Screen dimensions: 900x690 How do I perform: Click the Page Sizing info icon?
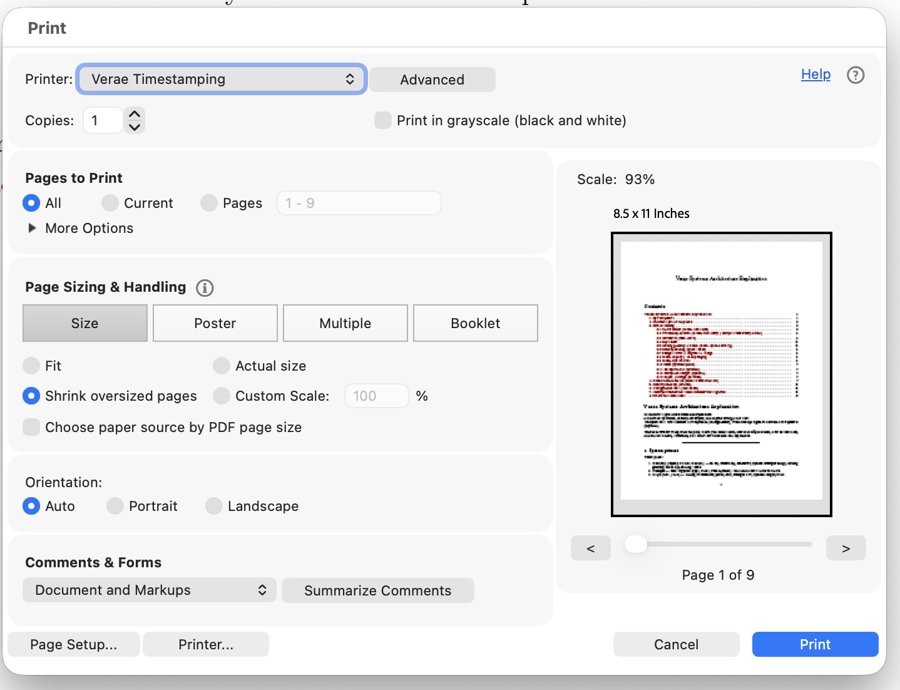pos(204,288)
